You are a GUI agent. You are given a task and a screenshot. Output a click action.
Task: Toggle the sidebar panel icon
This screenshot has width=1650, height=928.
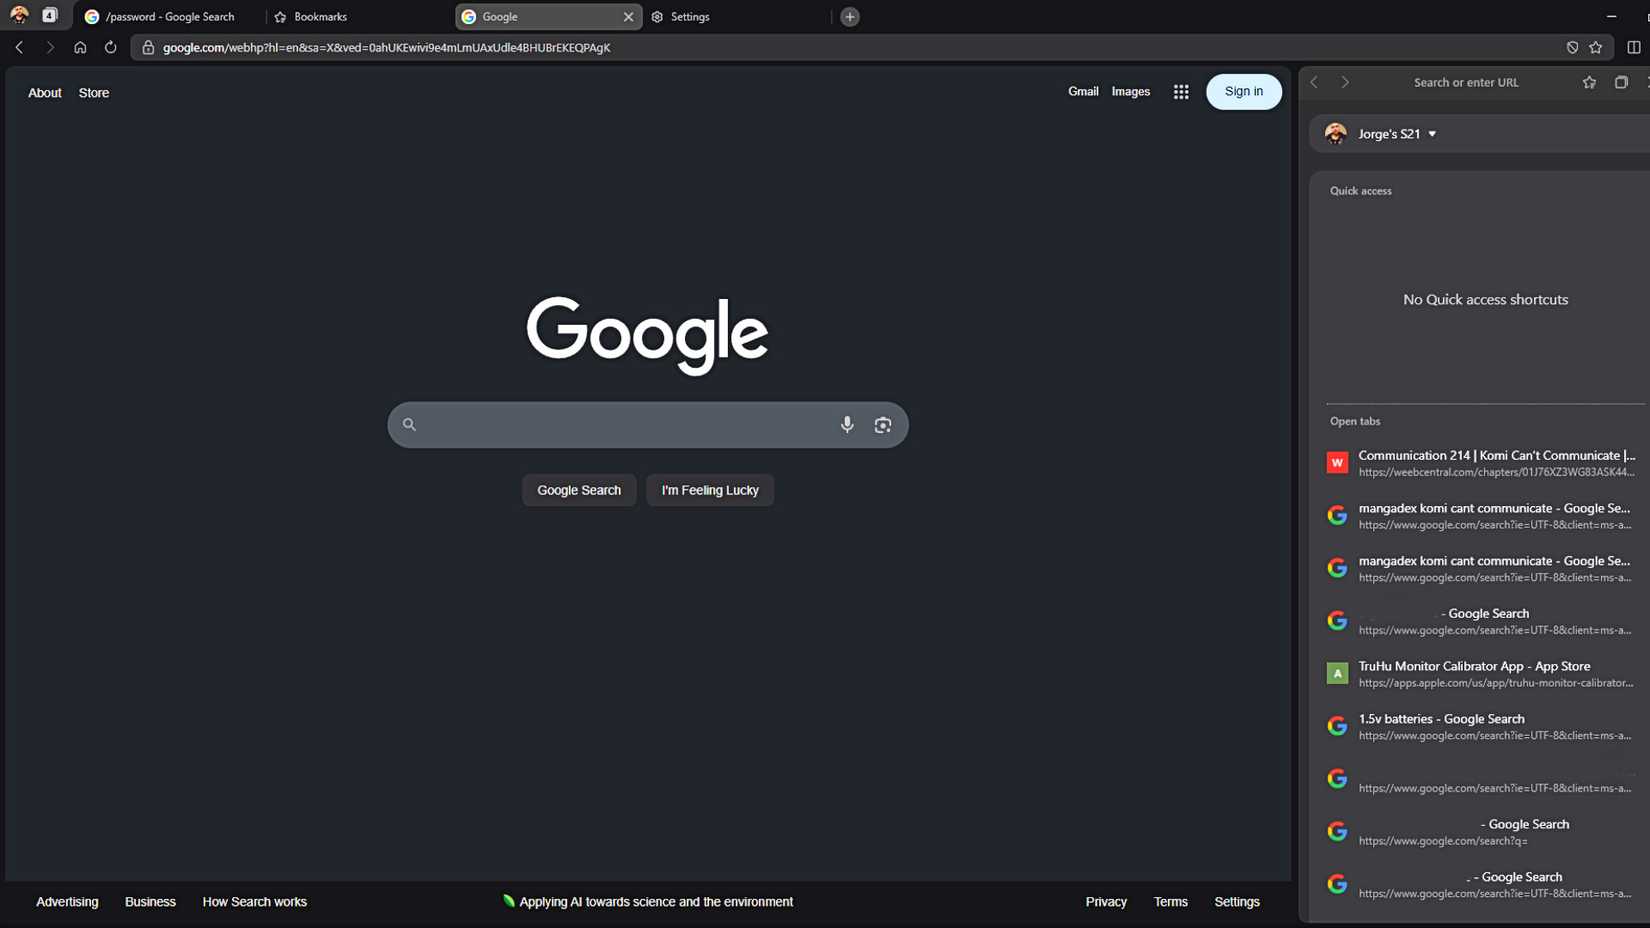pos(1633,47)
